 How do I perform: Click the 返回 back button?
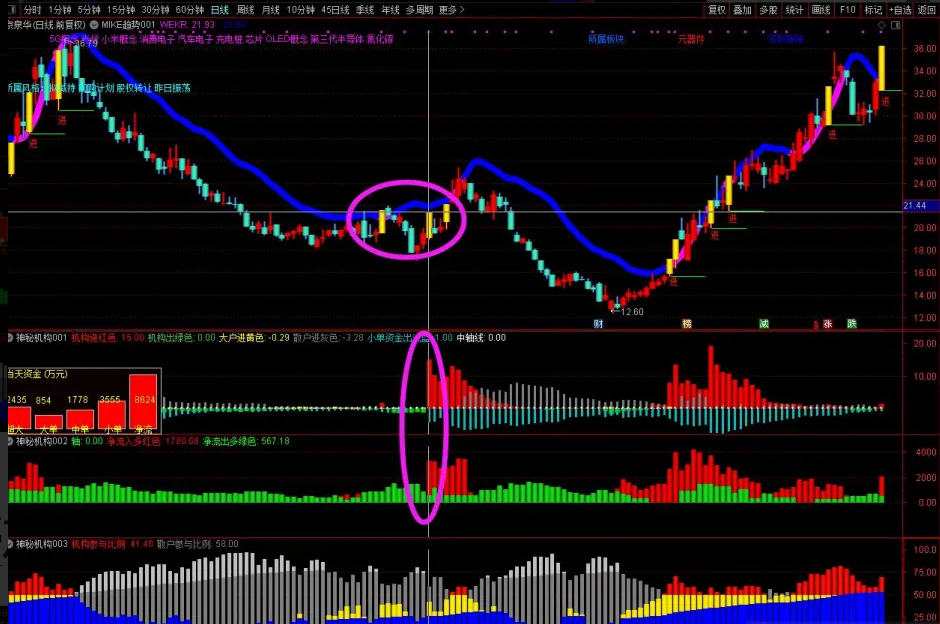(926, 9)
